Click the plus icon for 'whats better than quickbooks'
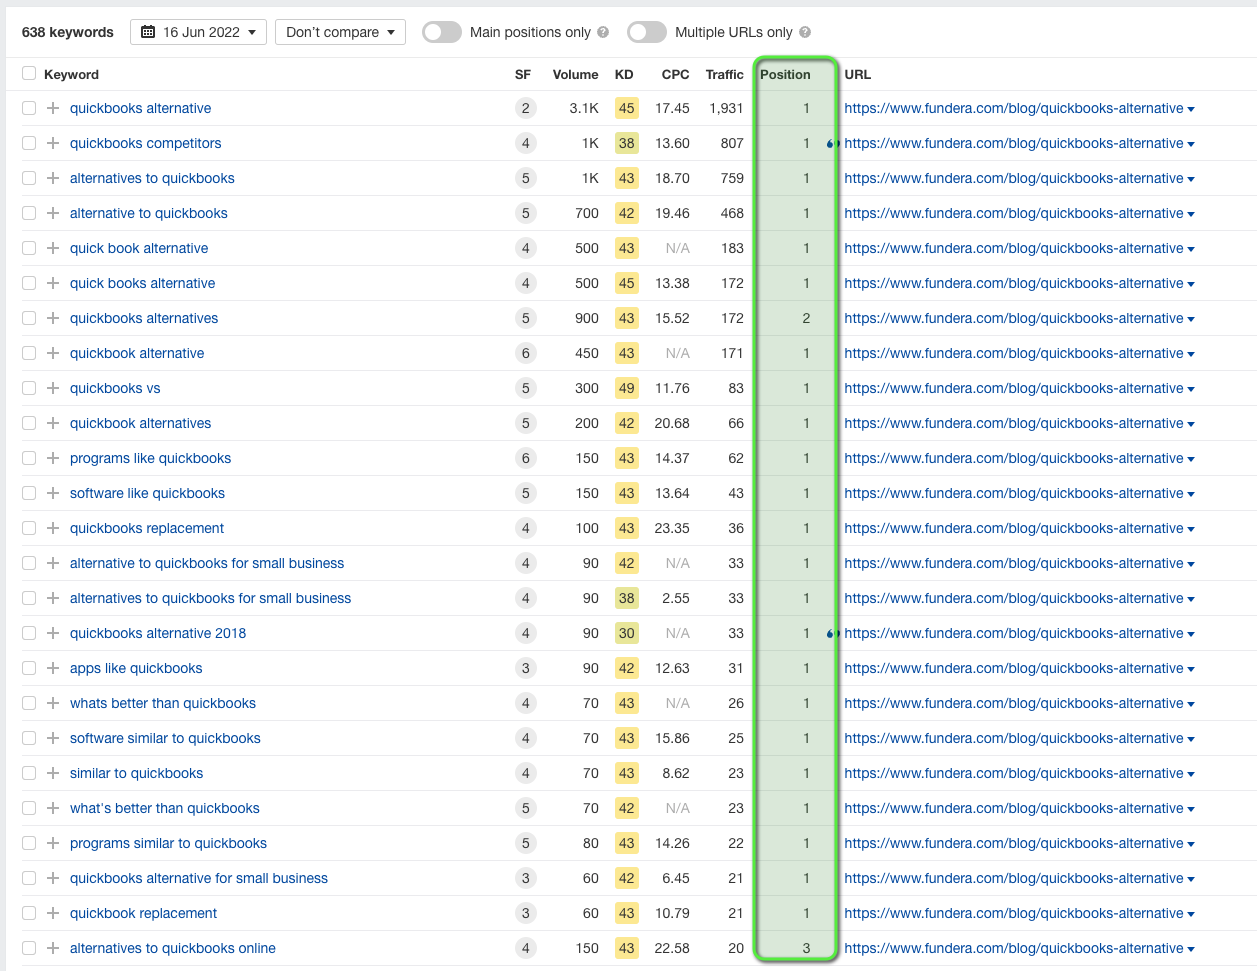Image resolution: width=1258 pixels, height=971 pixels. coord(53,703)
